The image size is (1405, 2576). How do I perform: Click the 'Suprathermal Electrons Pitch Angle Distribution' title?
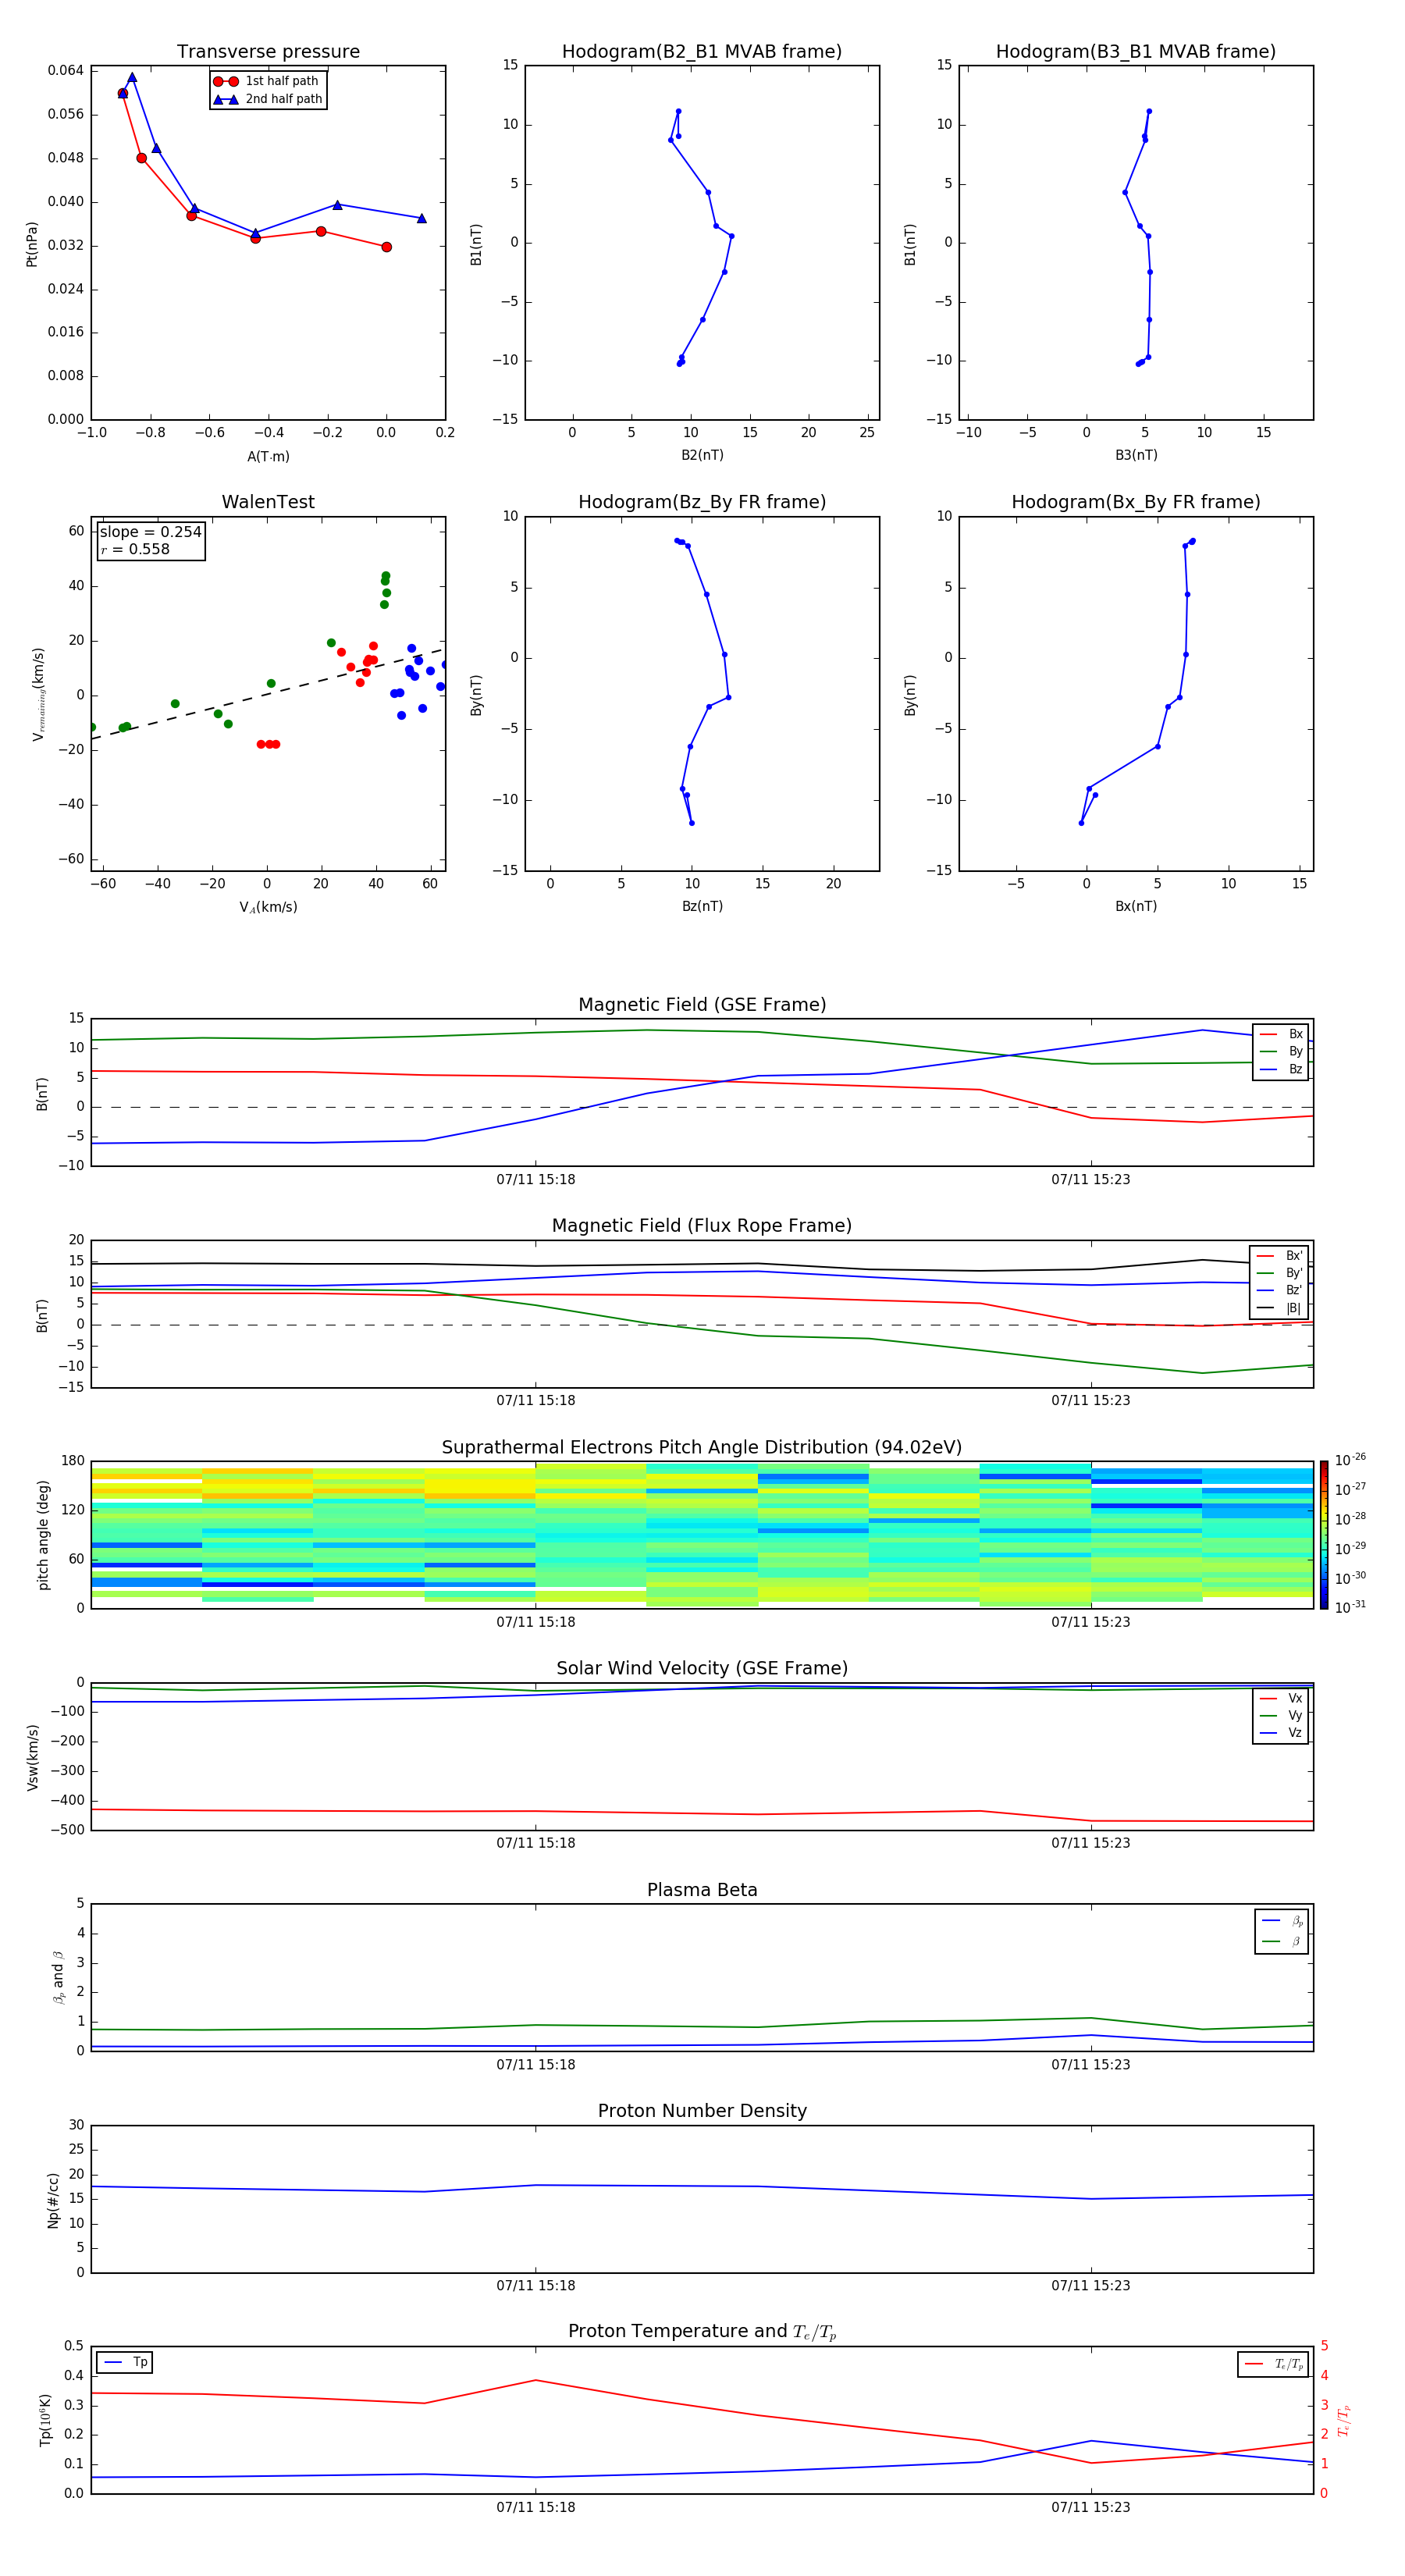(702, 1447)
